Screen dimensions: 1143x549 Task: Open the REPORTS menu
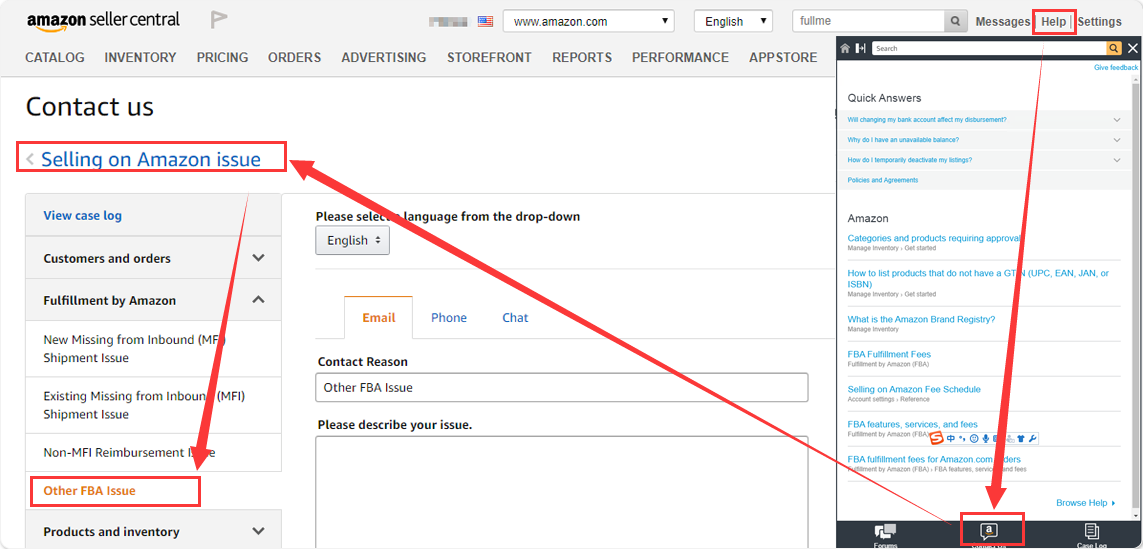582,58
